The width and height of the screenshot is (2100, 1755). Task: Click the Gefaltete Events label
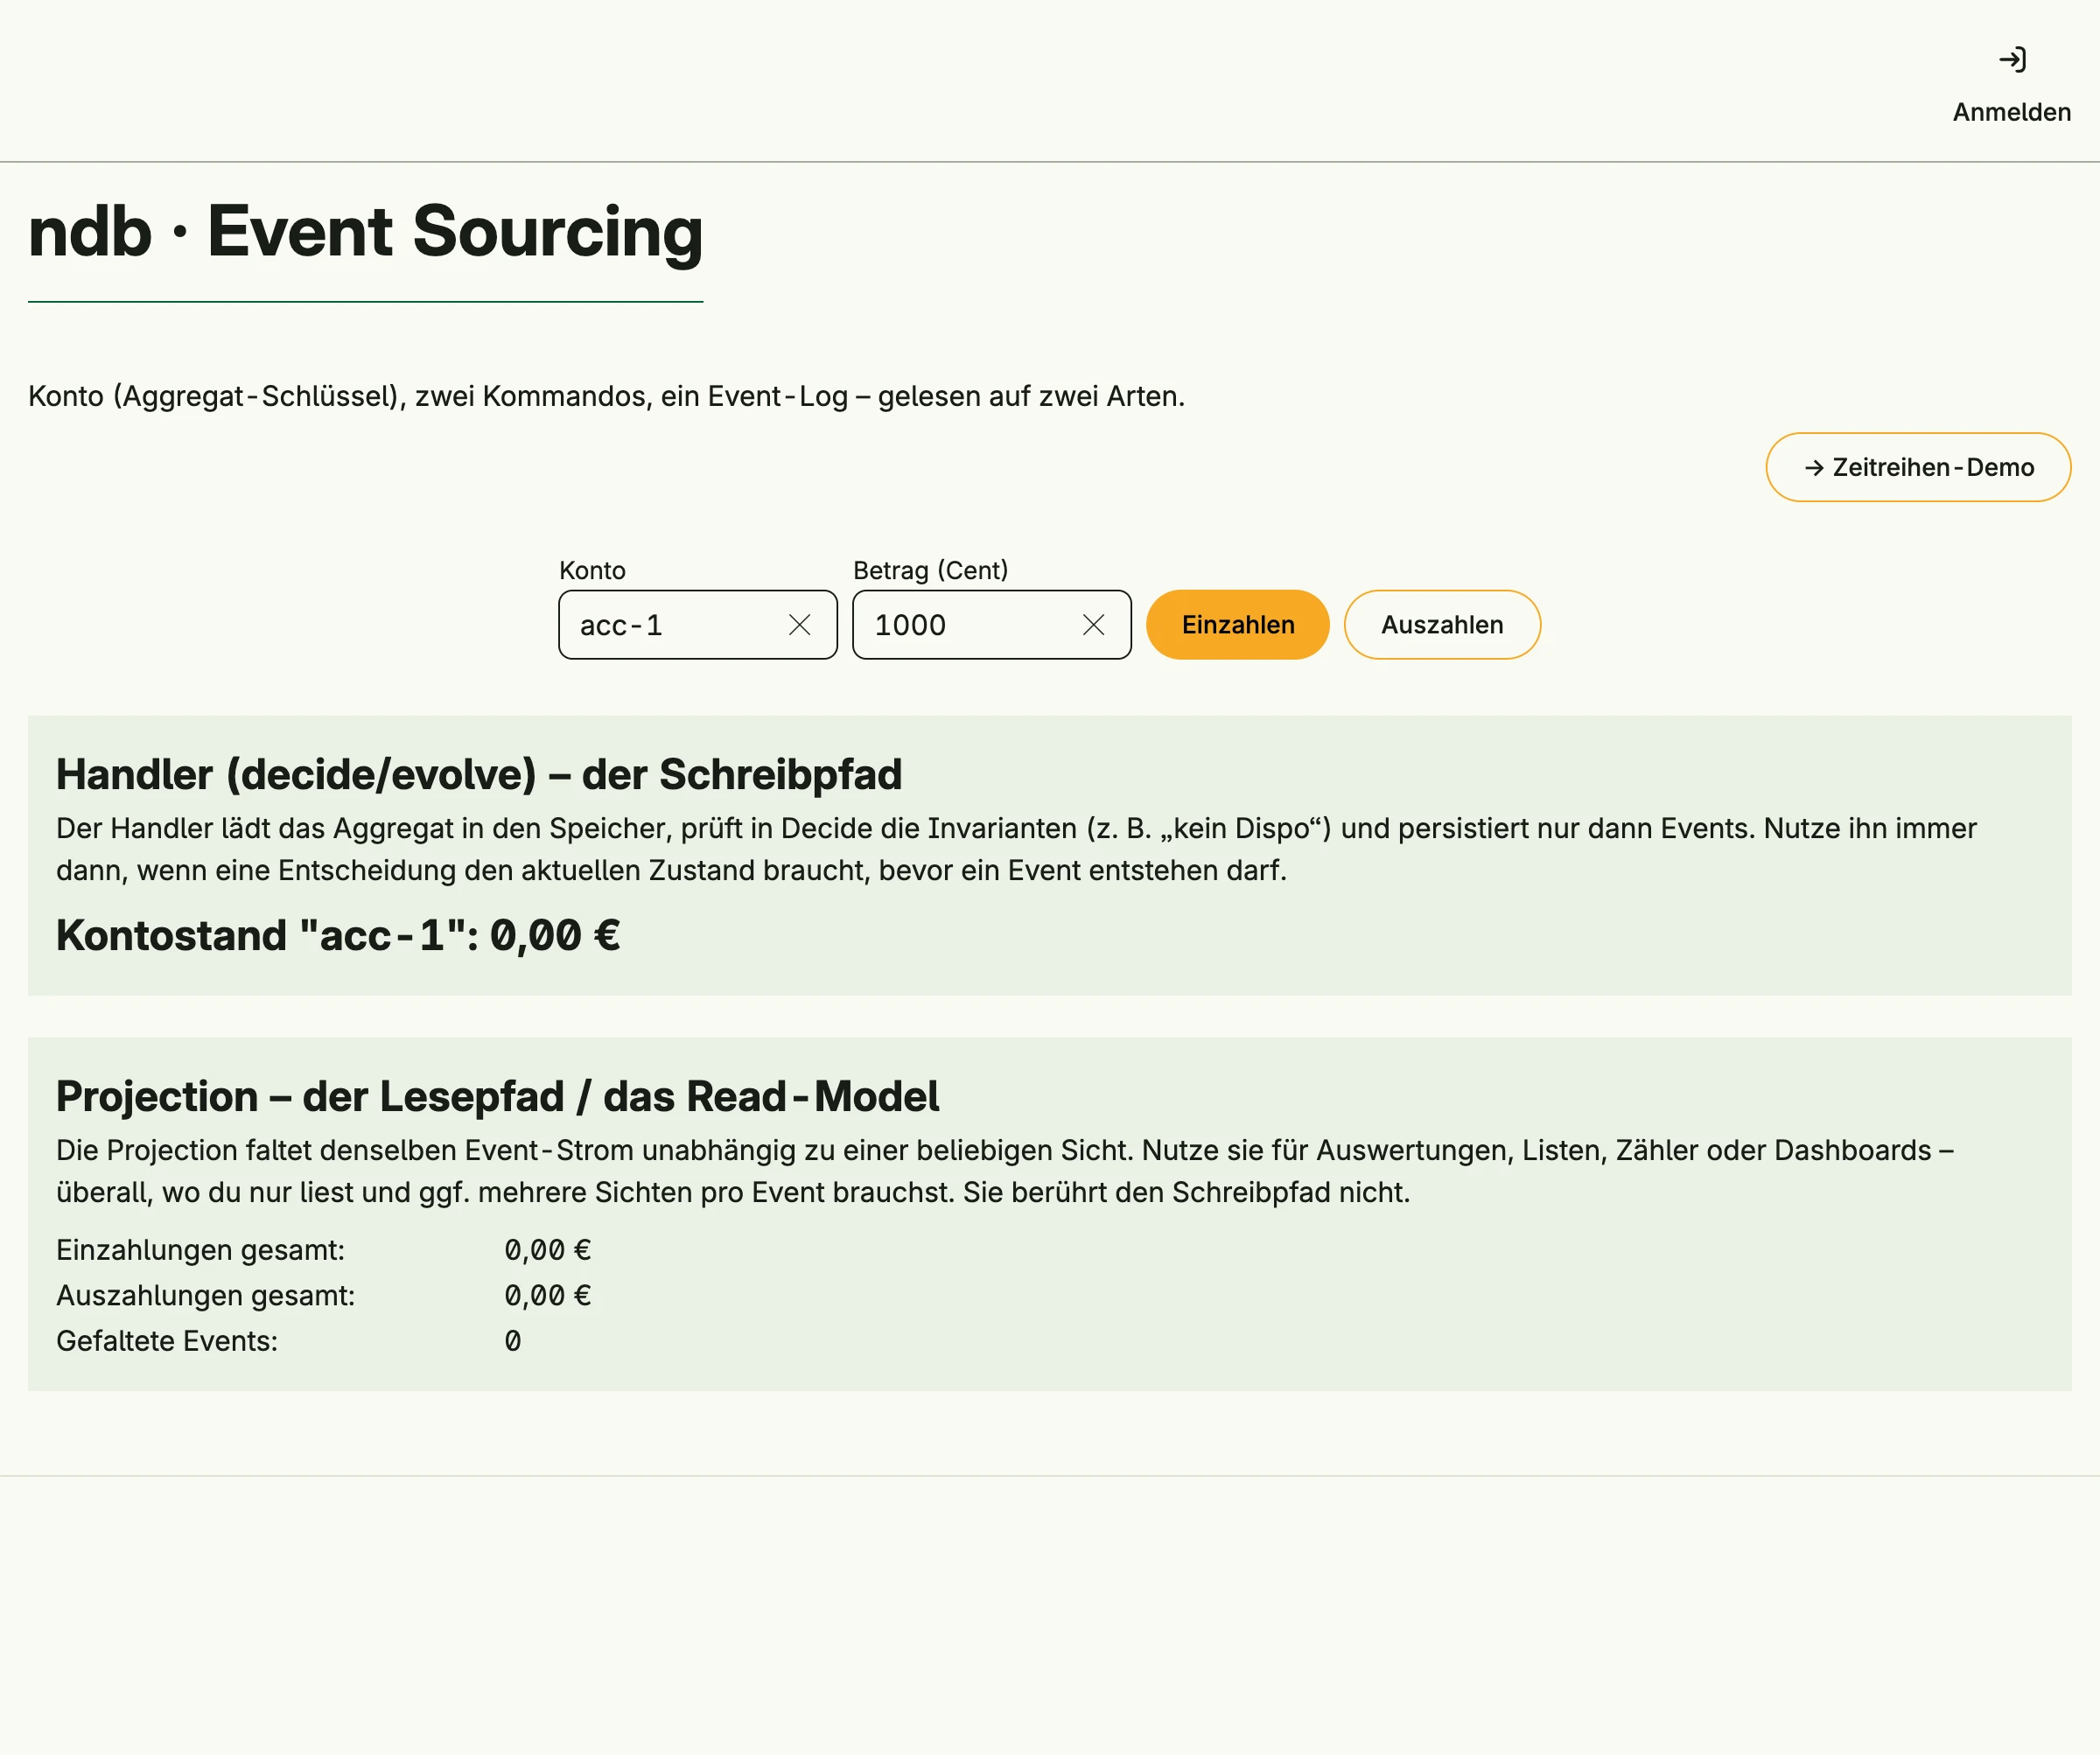167,1341
